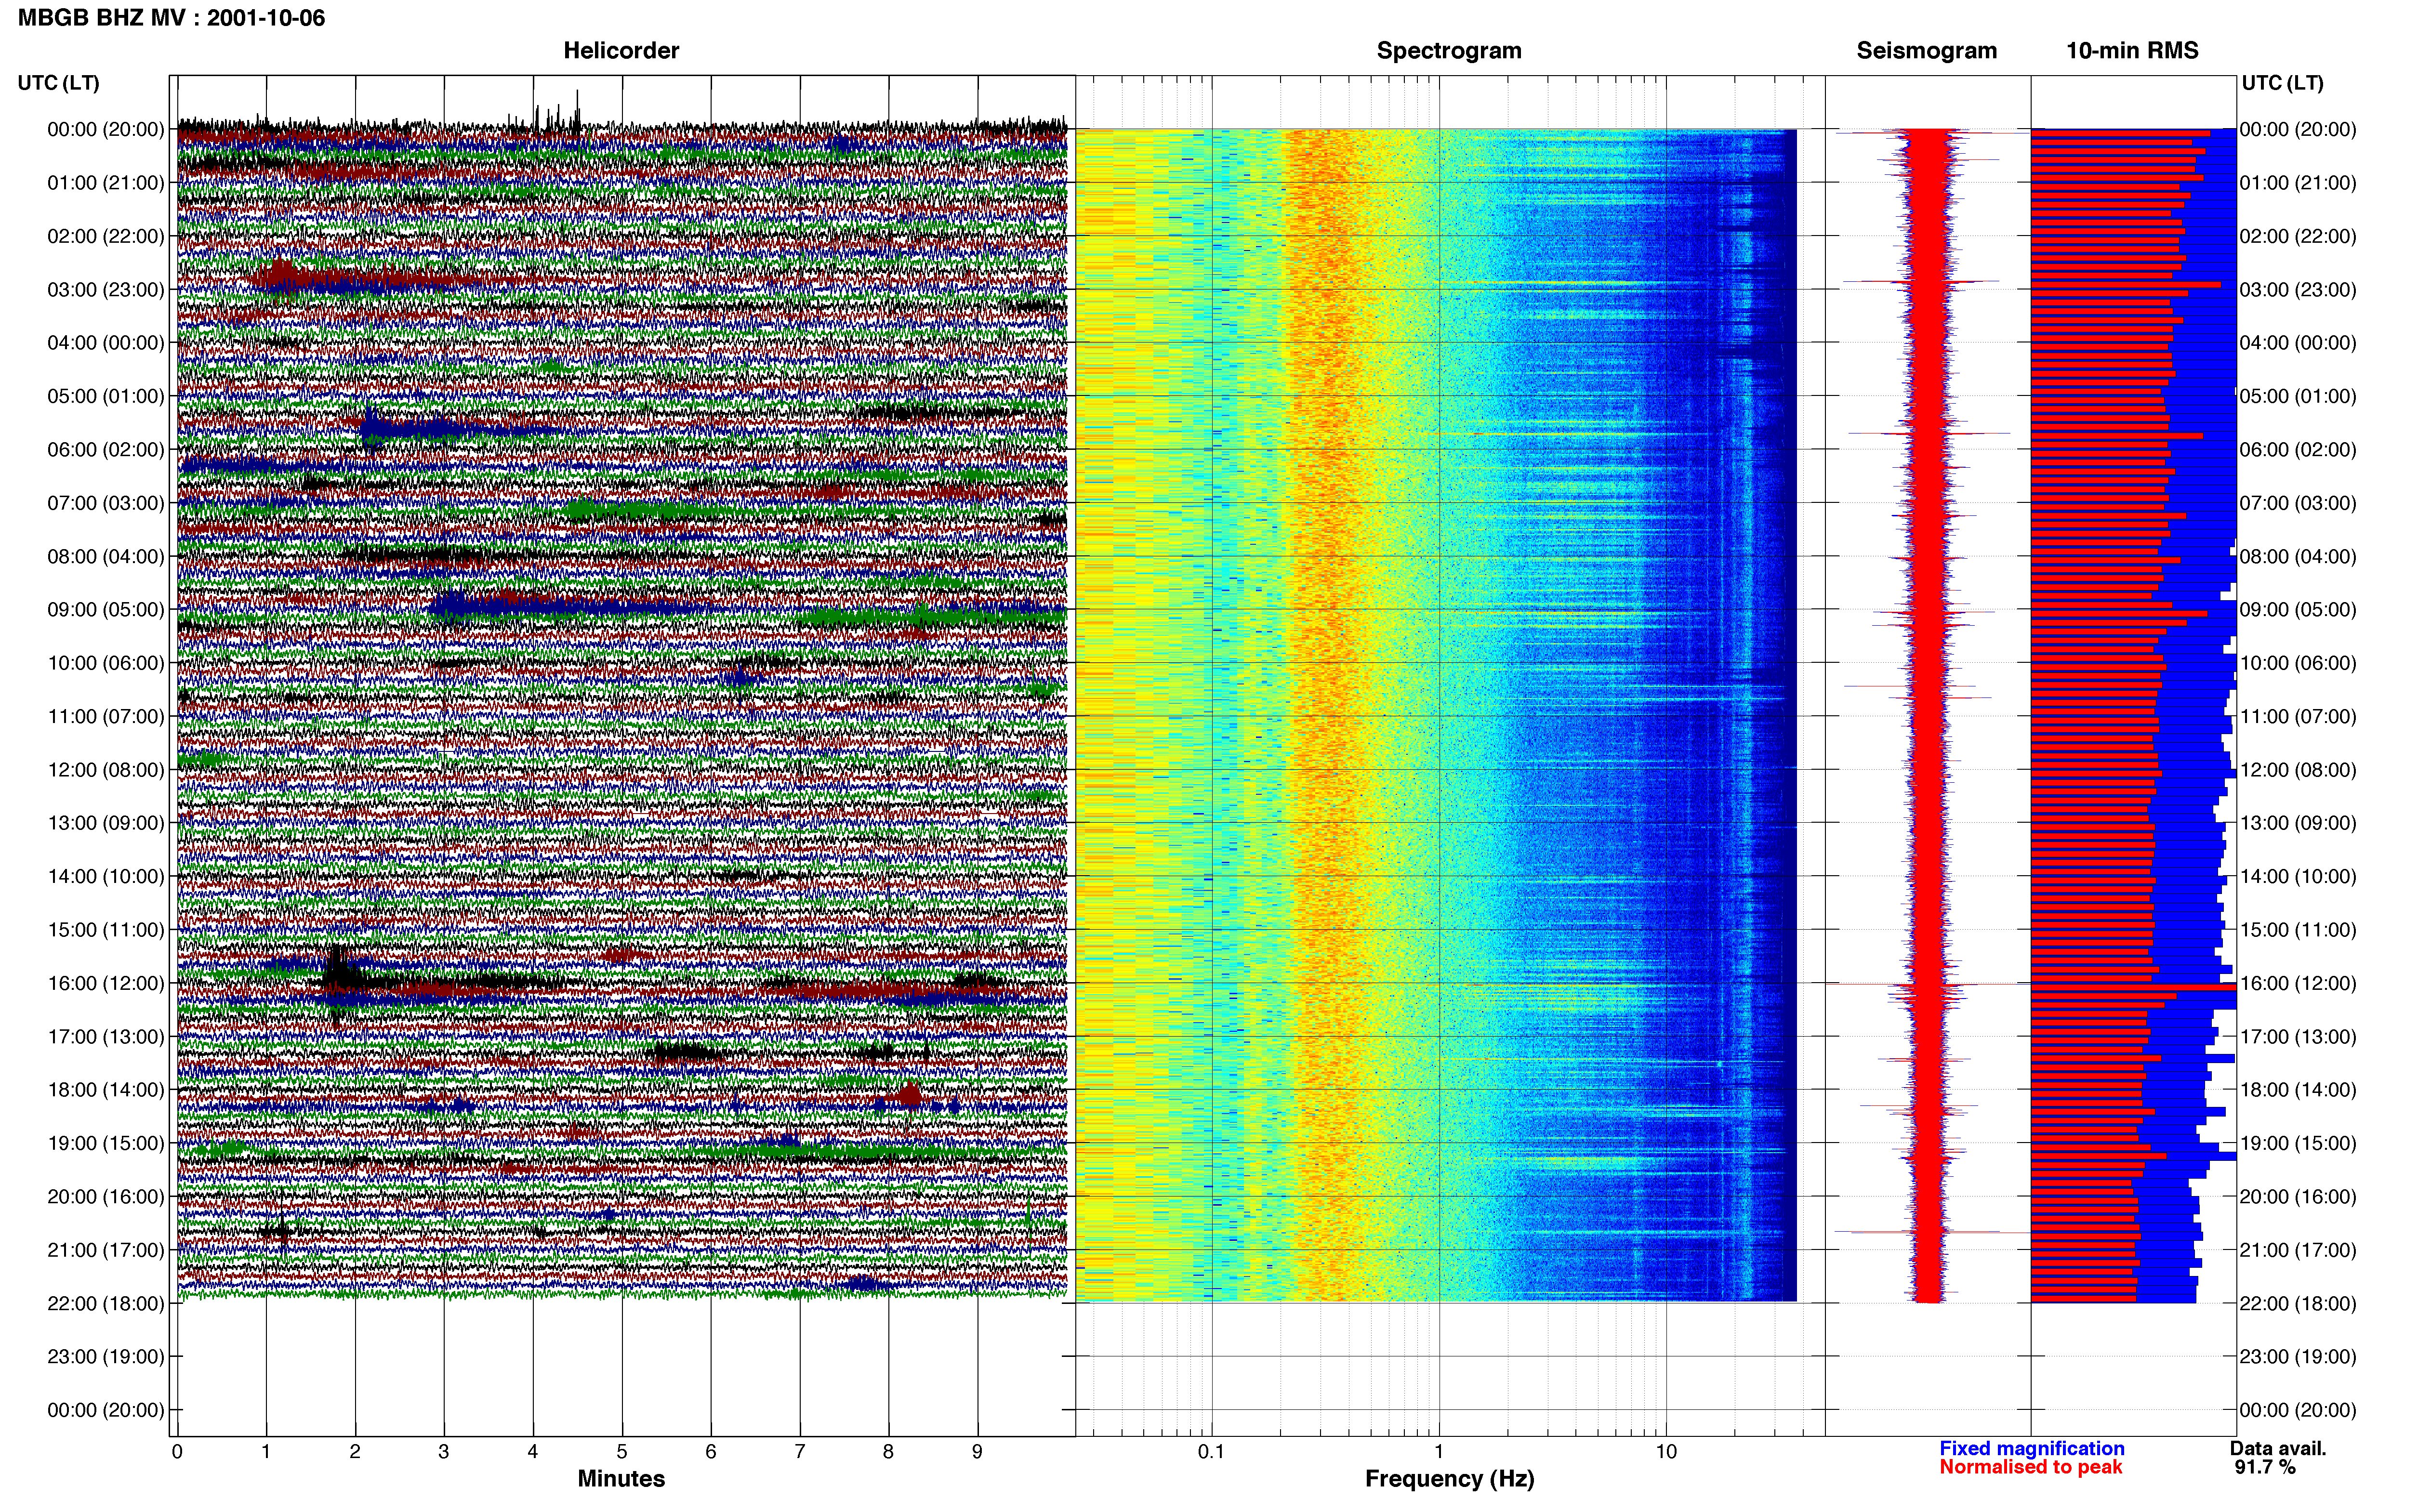Click 10:00 (06:00) on the Helicorder time axis
Screen dimensions: 2418x1512
coord(106,663)
